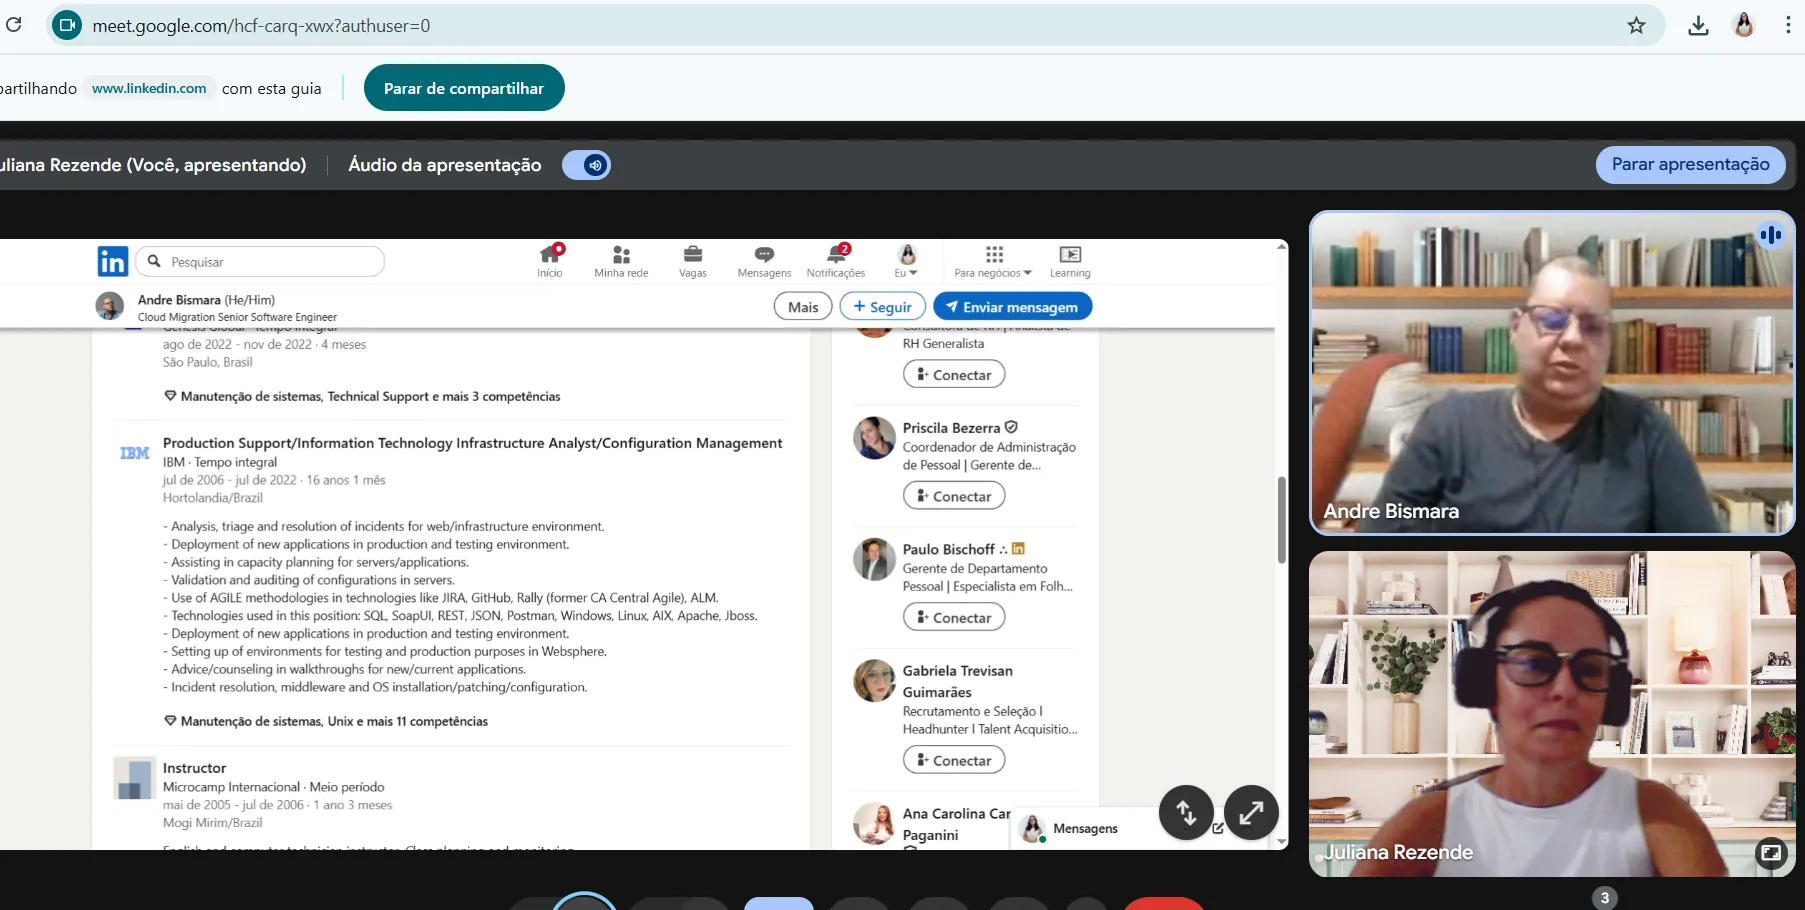This screenshot has height=910, width=1805.
Task: Open the Minha rede tab
Action: point(621,260)
